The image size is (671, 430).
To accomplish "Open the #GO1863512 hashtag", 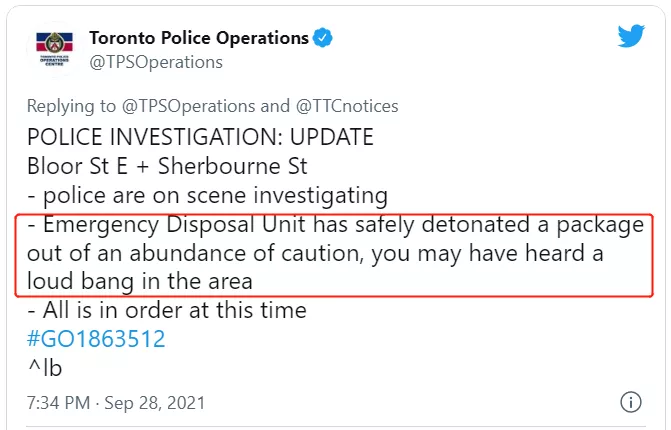I will tap(96, 339).
